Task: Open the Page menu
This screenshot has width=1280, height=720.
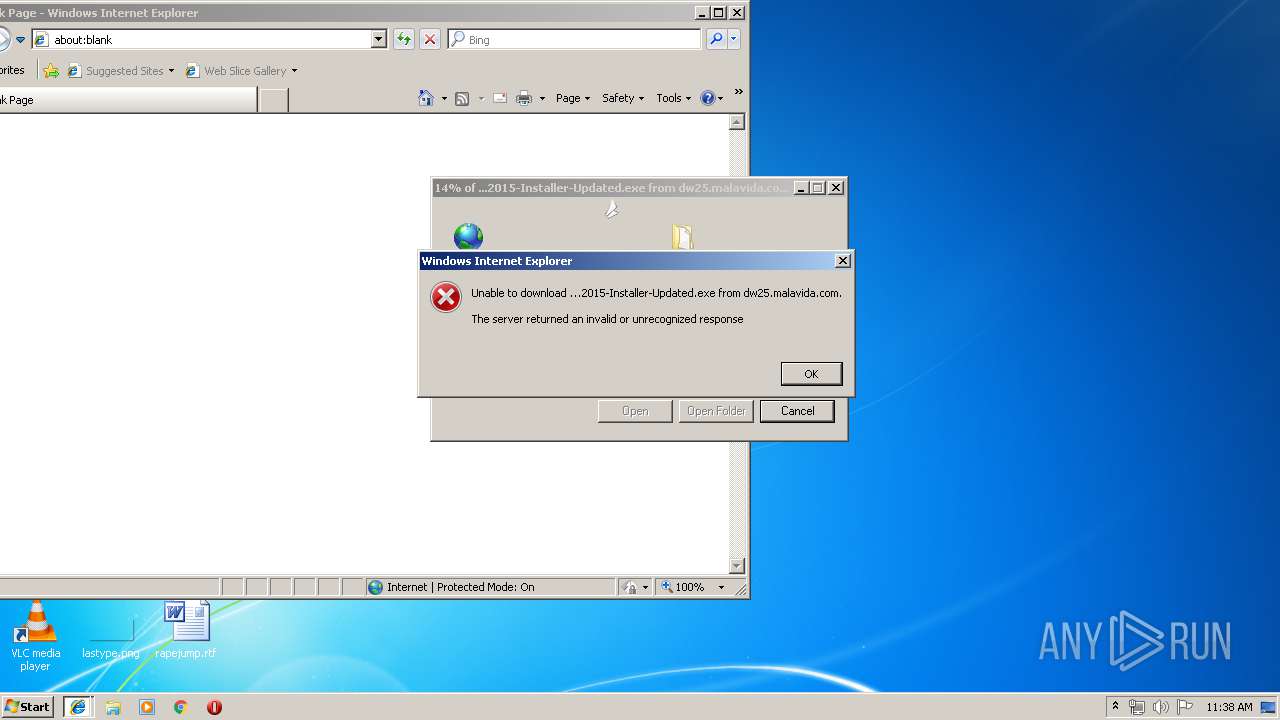Action: pyautogui.click(x=573, y=98)
